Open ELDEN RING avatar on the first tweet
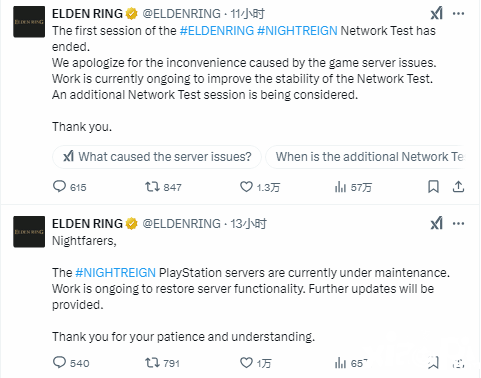This screenshot has height=378, width=481. (29, 22)
